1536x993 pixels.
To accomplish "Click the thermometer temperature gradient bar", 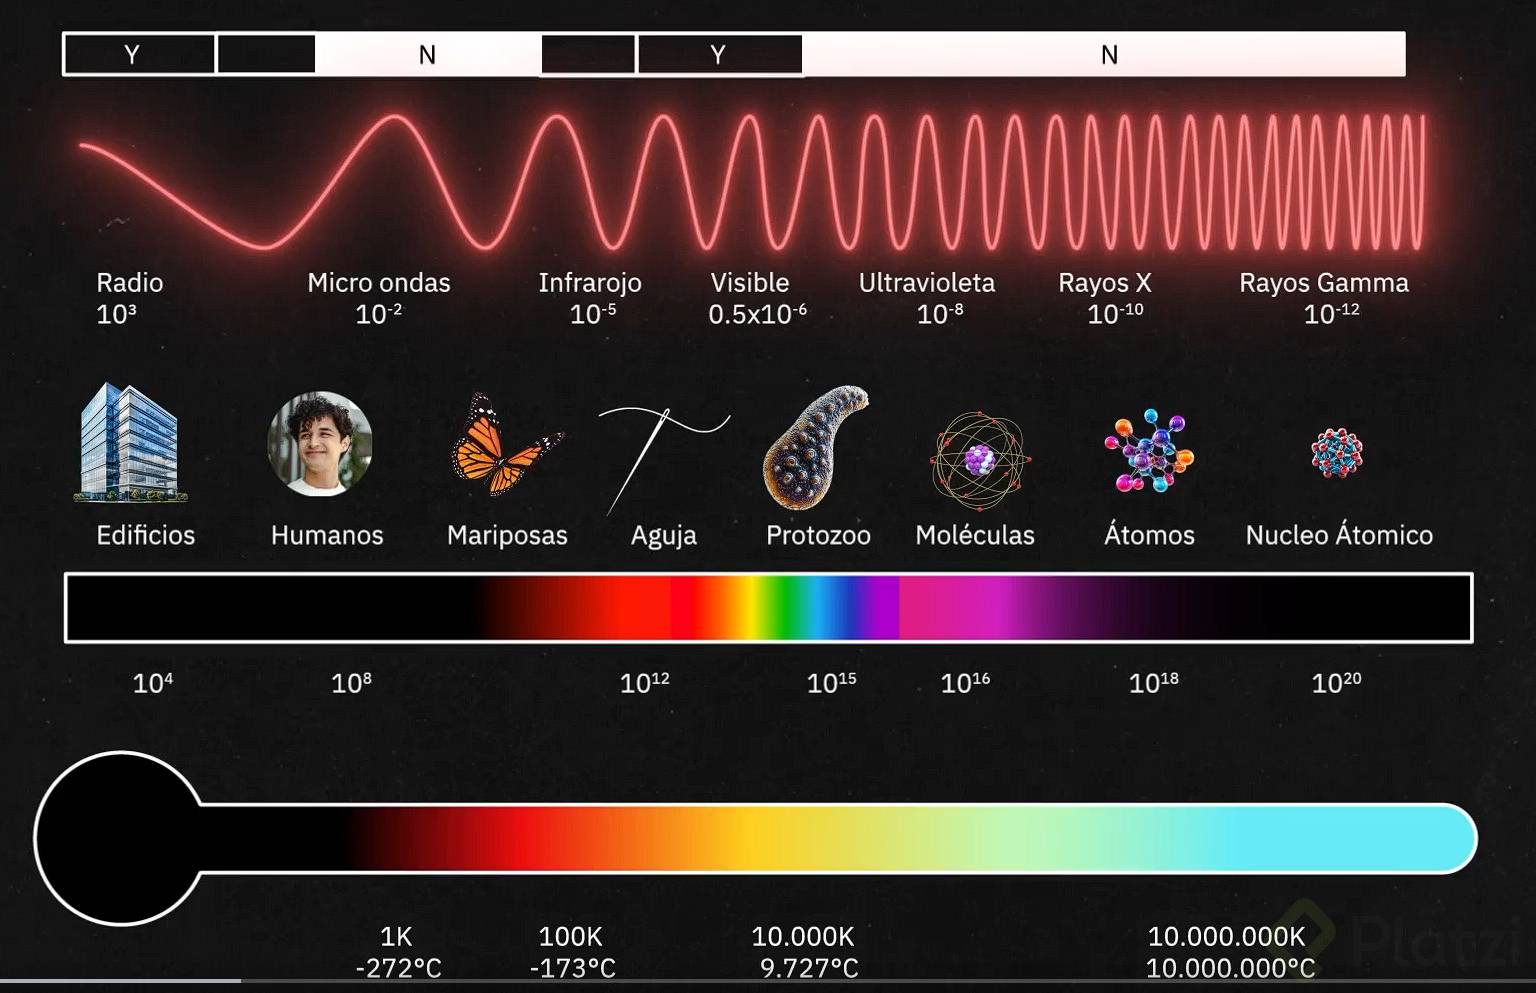I will pos(838,838).
